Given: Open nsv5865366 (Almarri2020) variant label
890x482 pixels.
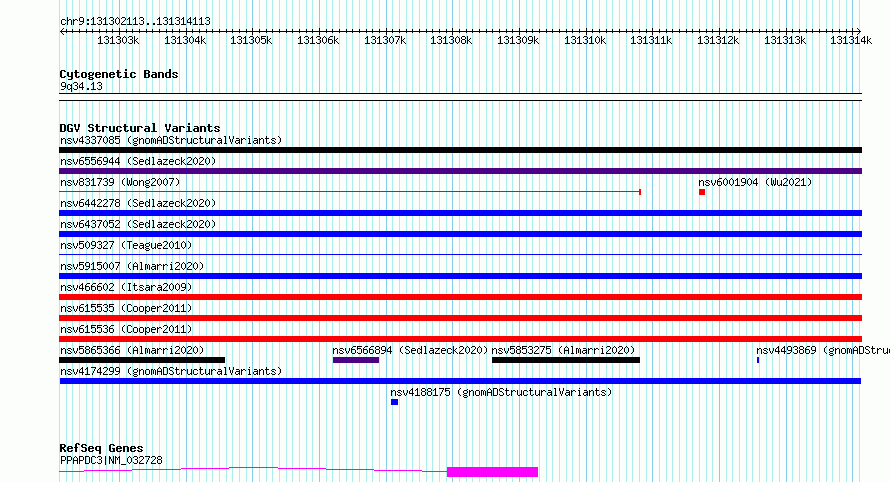Looking at the screenshot, I should [x=132, y=350].
